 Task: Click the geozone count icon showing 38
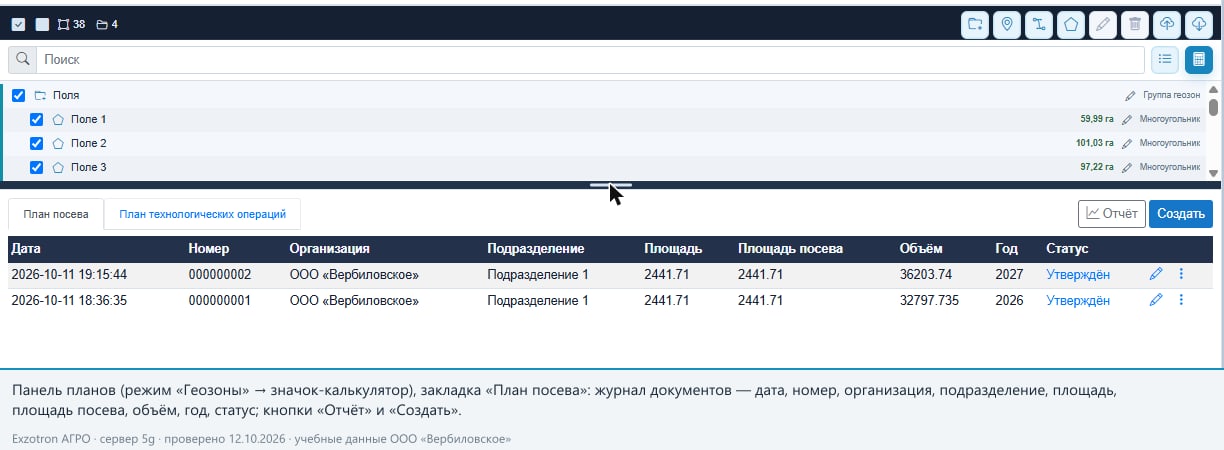coord(62,24)
